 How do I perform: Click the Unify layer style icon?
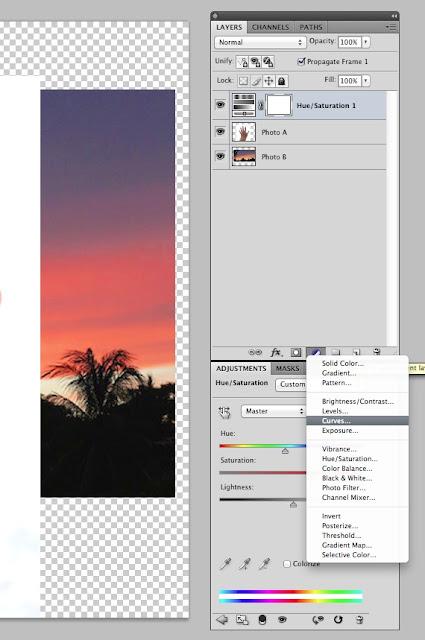click(x=268, y=62)
